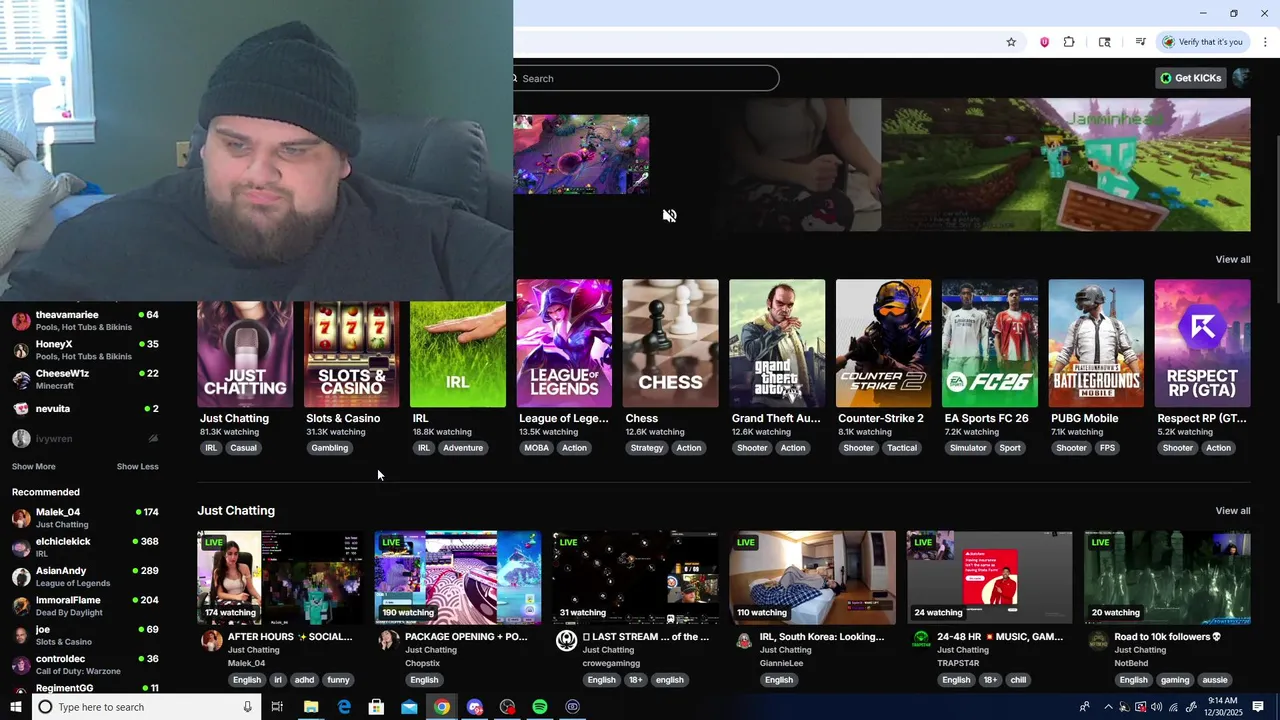Open elchiclekick recommended channel avatar
This screenshot has height=720, width=1280.
(21, 547)
